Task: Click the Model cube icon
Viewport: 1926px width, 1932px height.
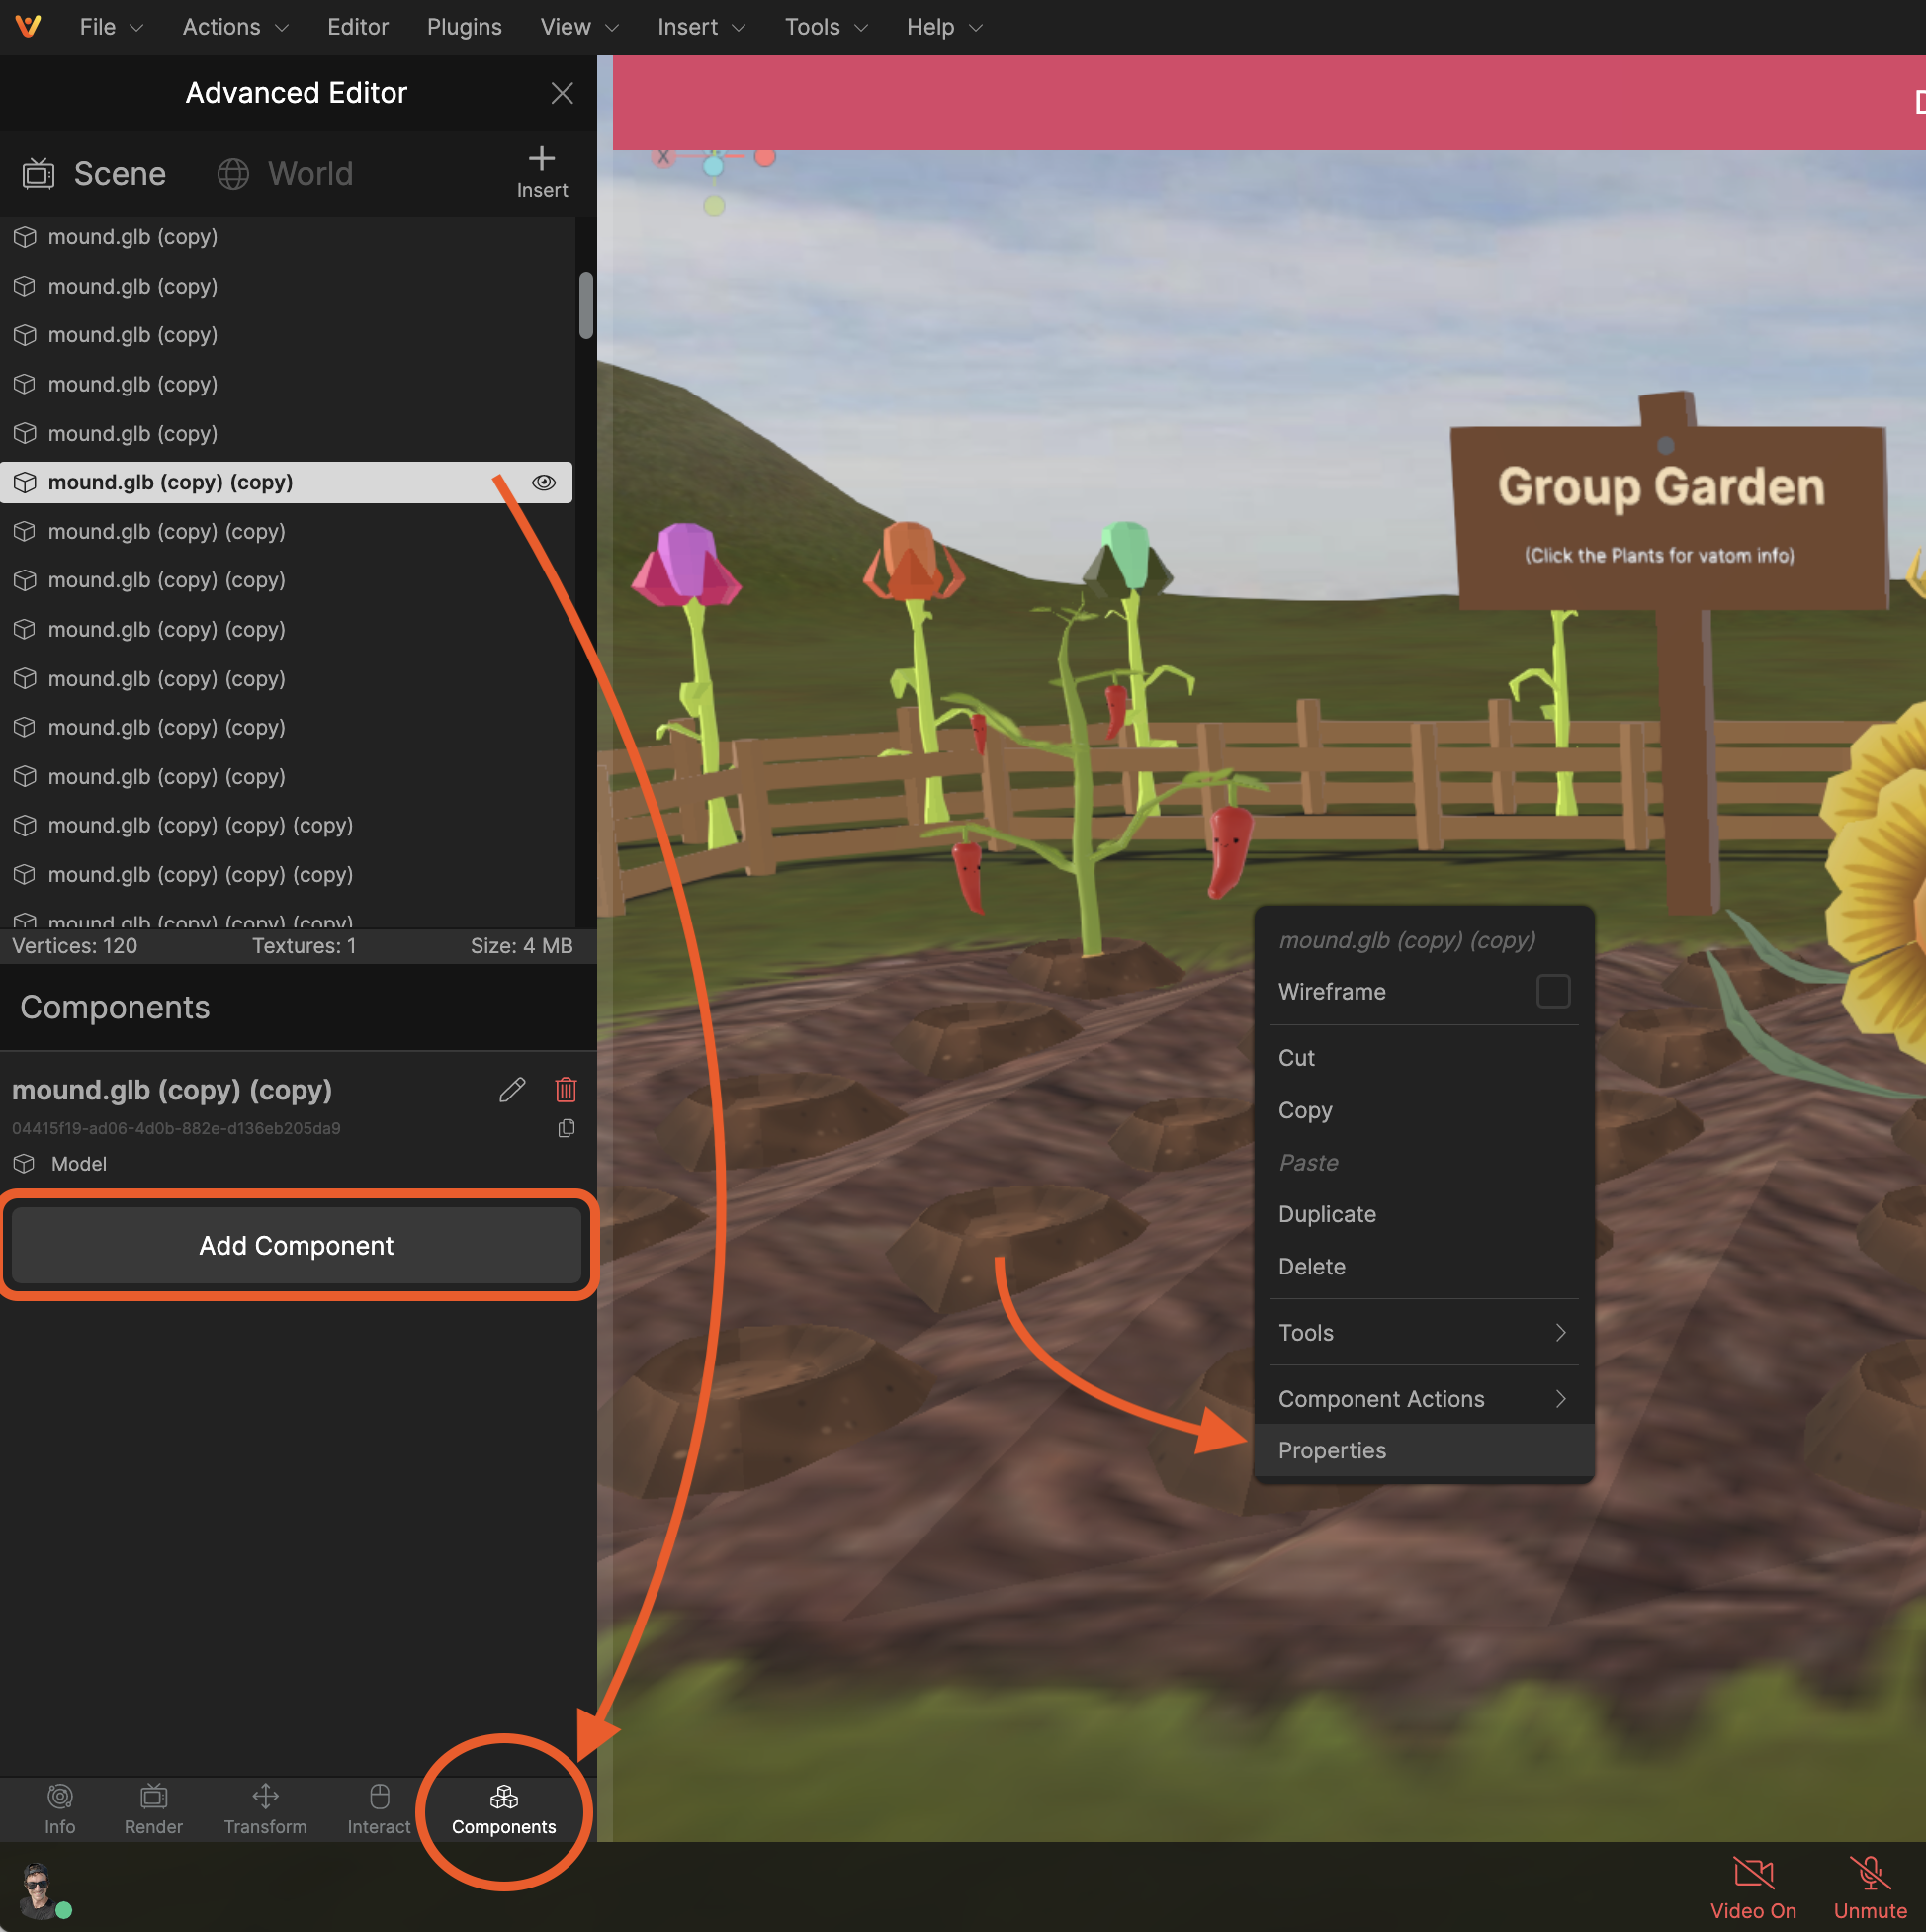Action: coord(24,1164)
